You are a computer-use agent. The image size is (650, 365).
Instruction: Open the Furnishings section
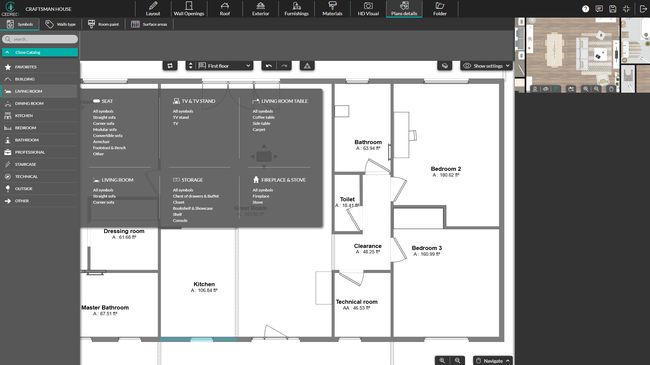click(296, 9)
